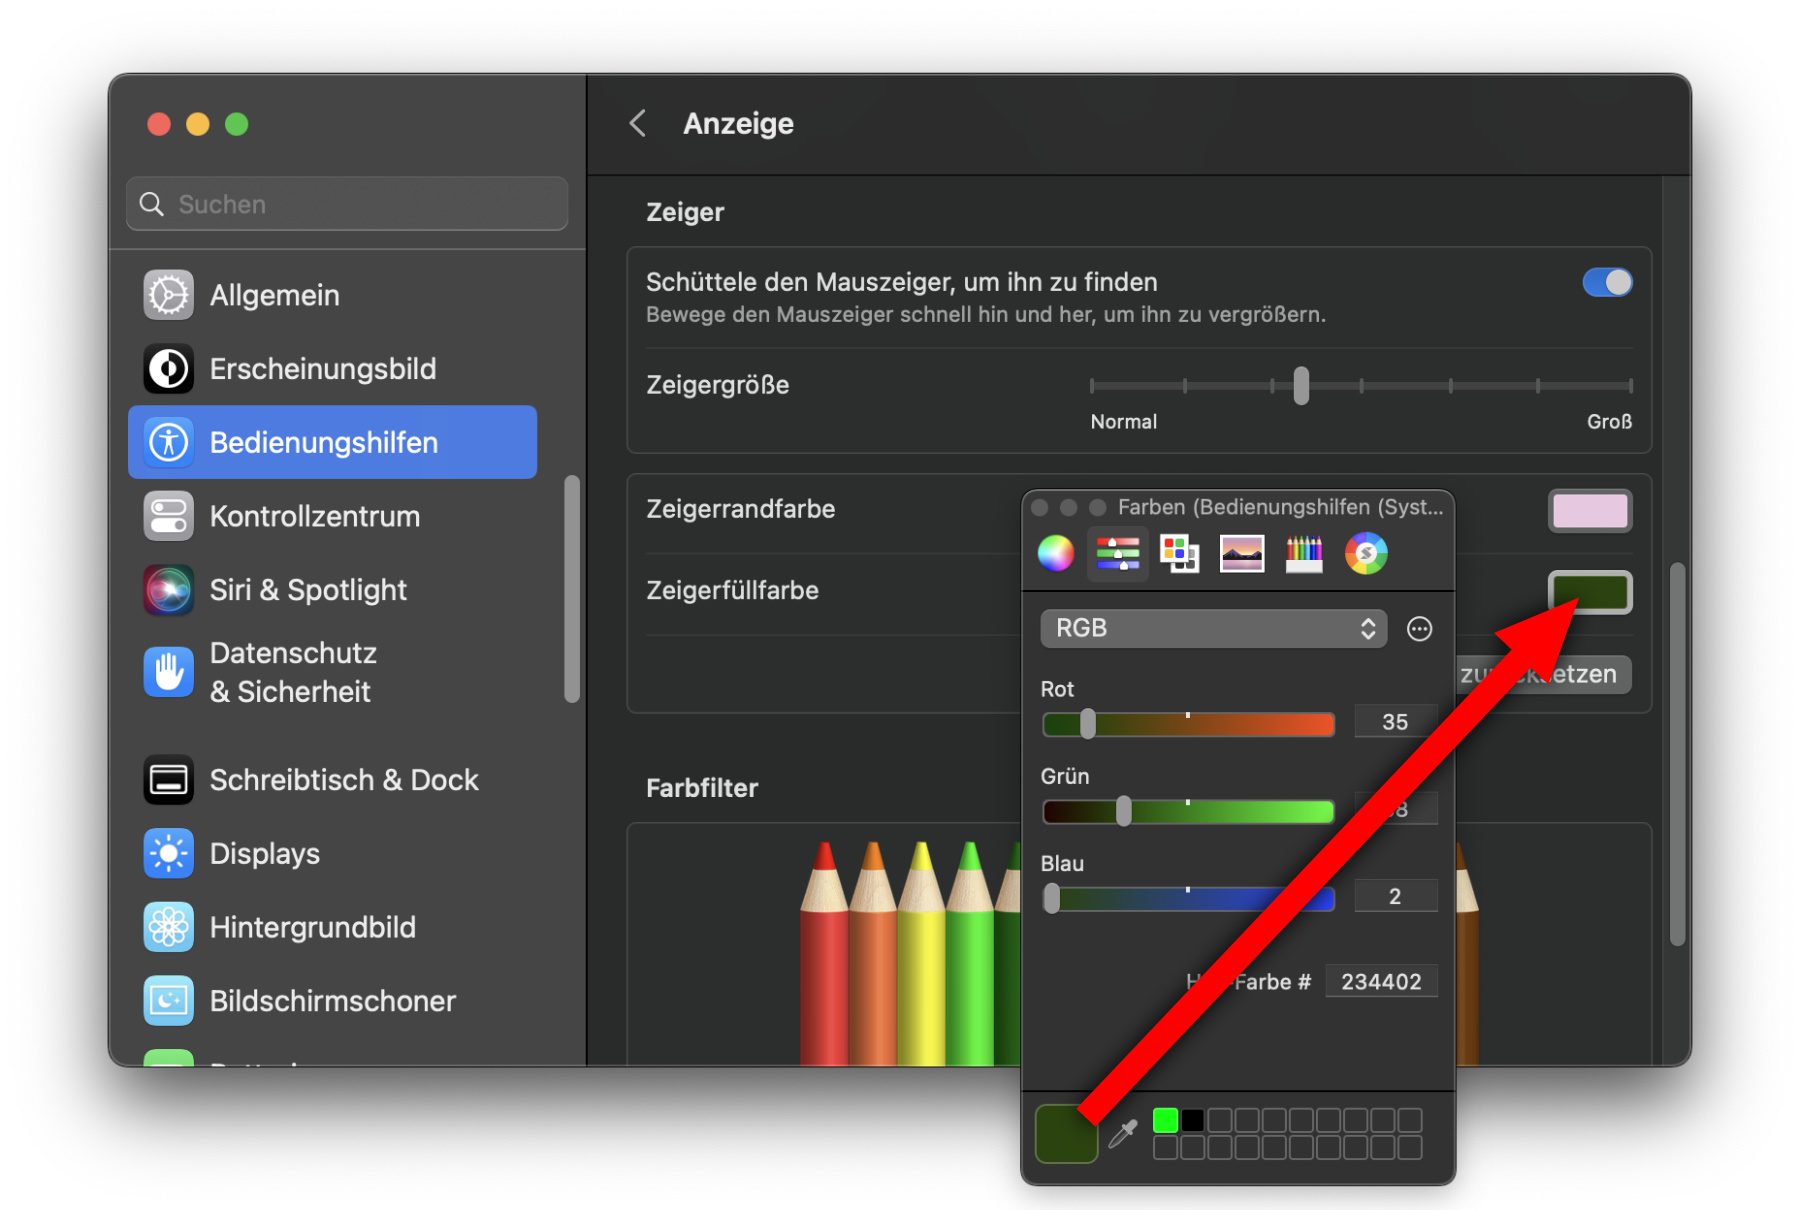Open Displays settings in sidebar
Viewport: 1800px width, 1210px height.
264,854
